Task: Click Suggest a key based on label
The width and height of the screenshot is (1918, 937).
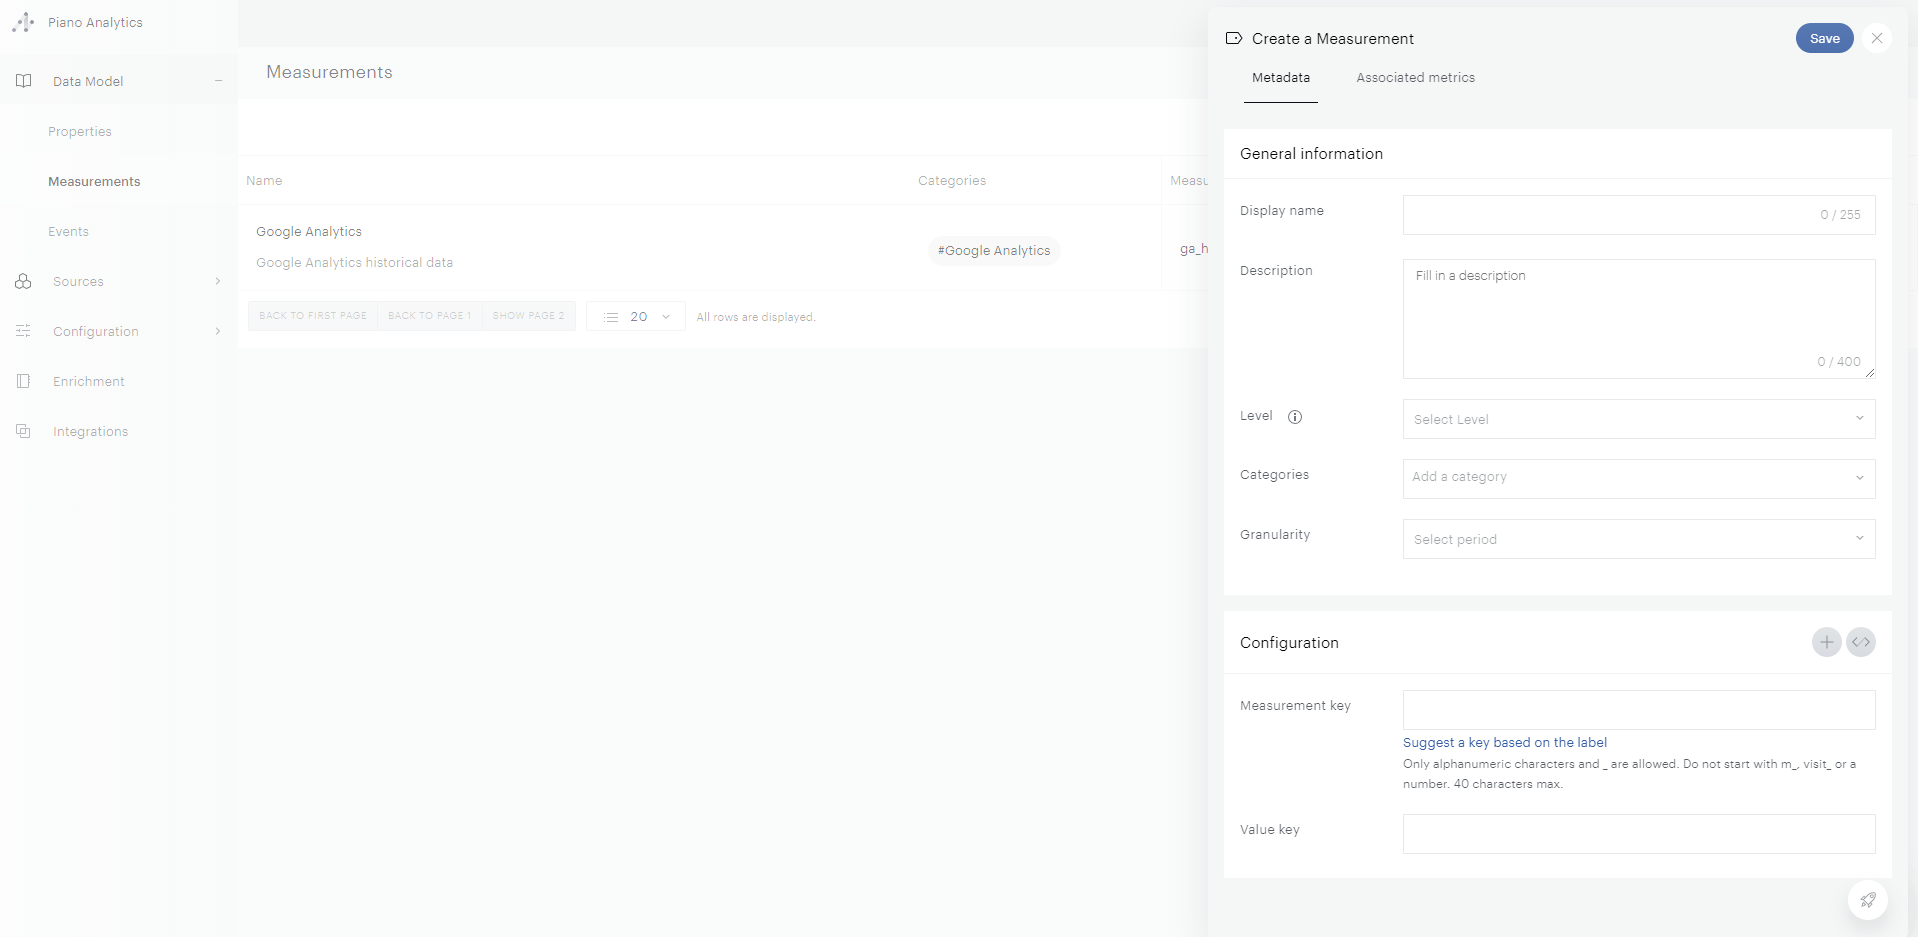Action: [1504, 743]
